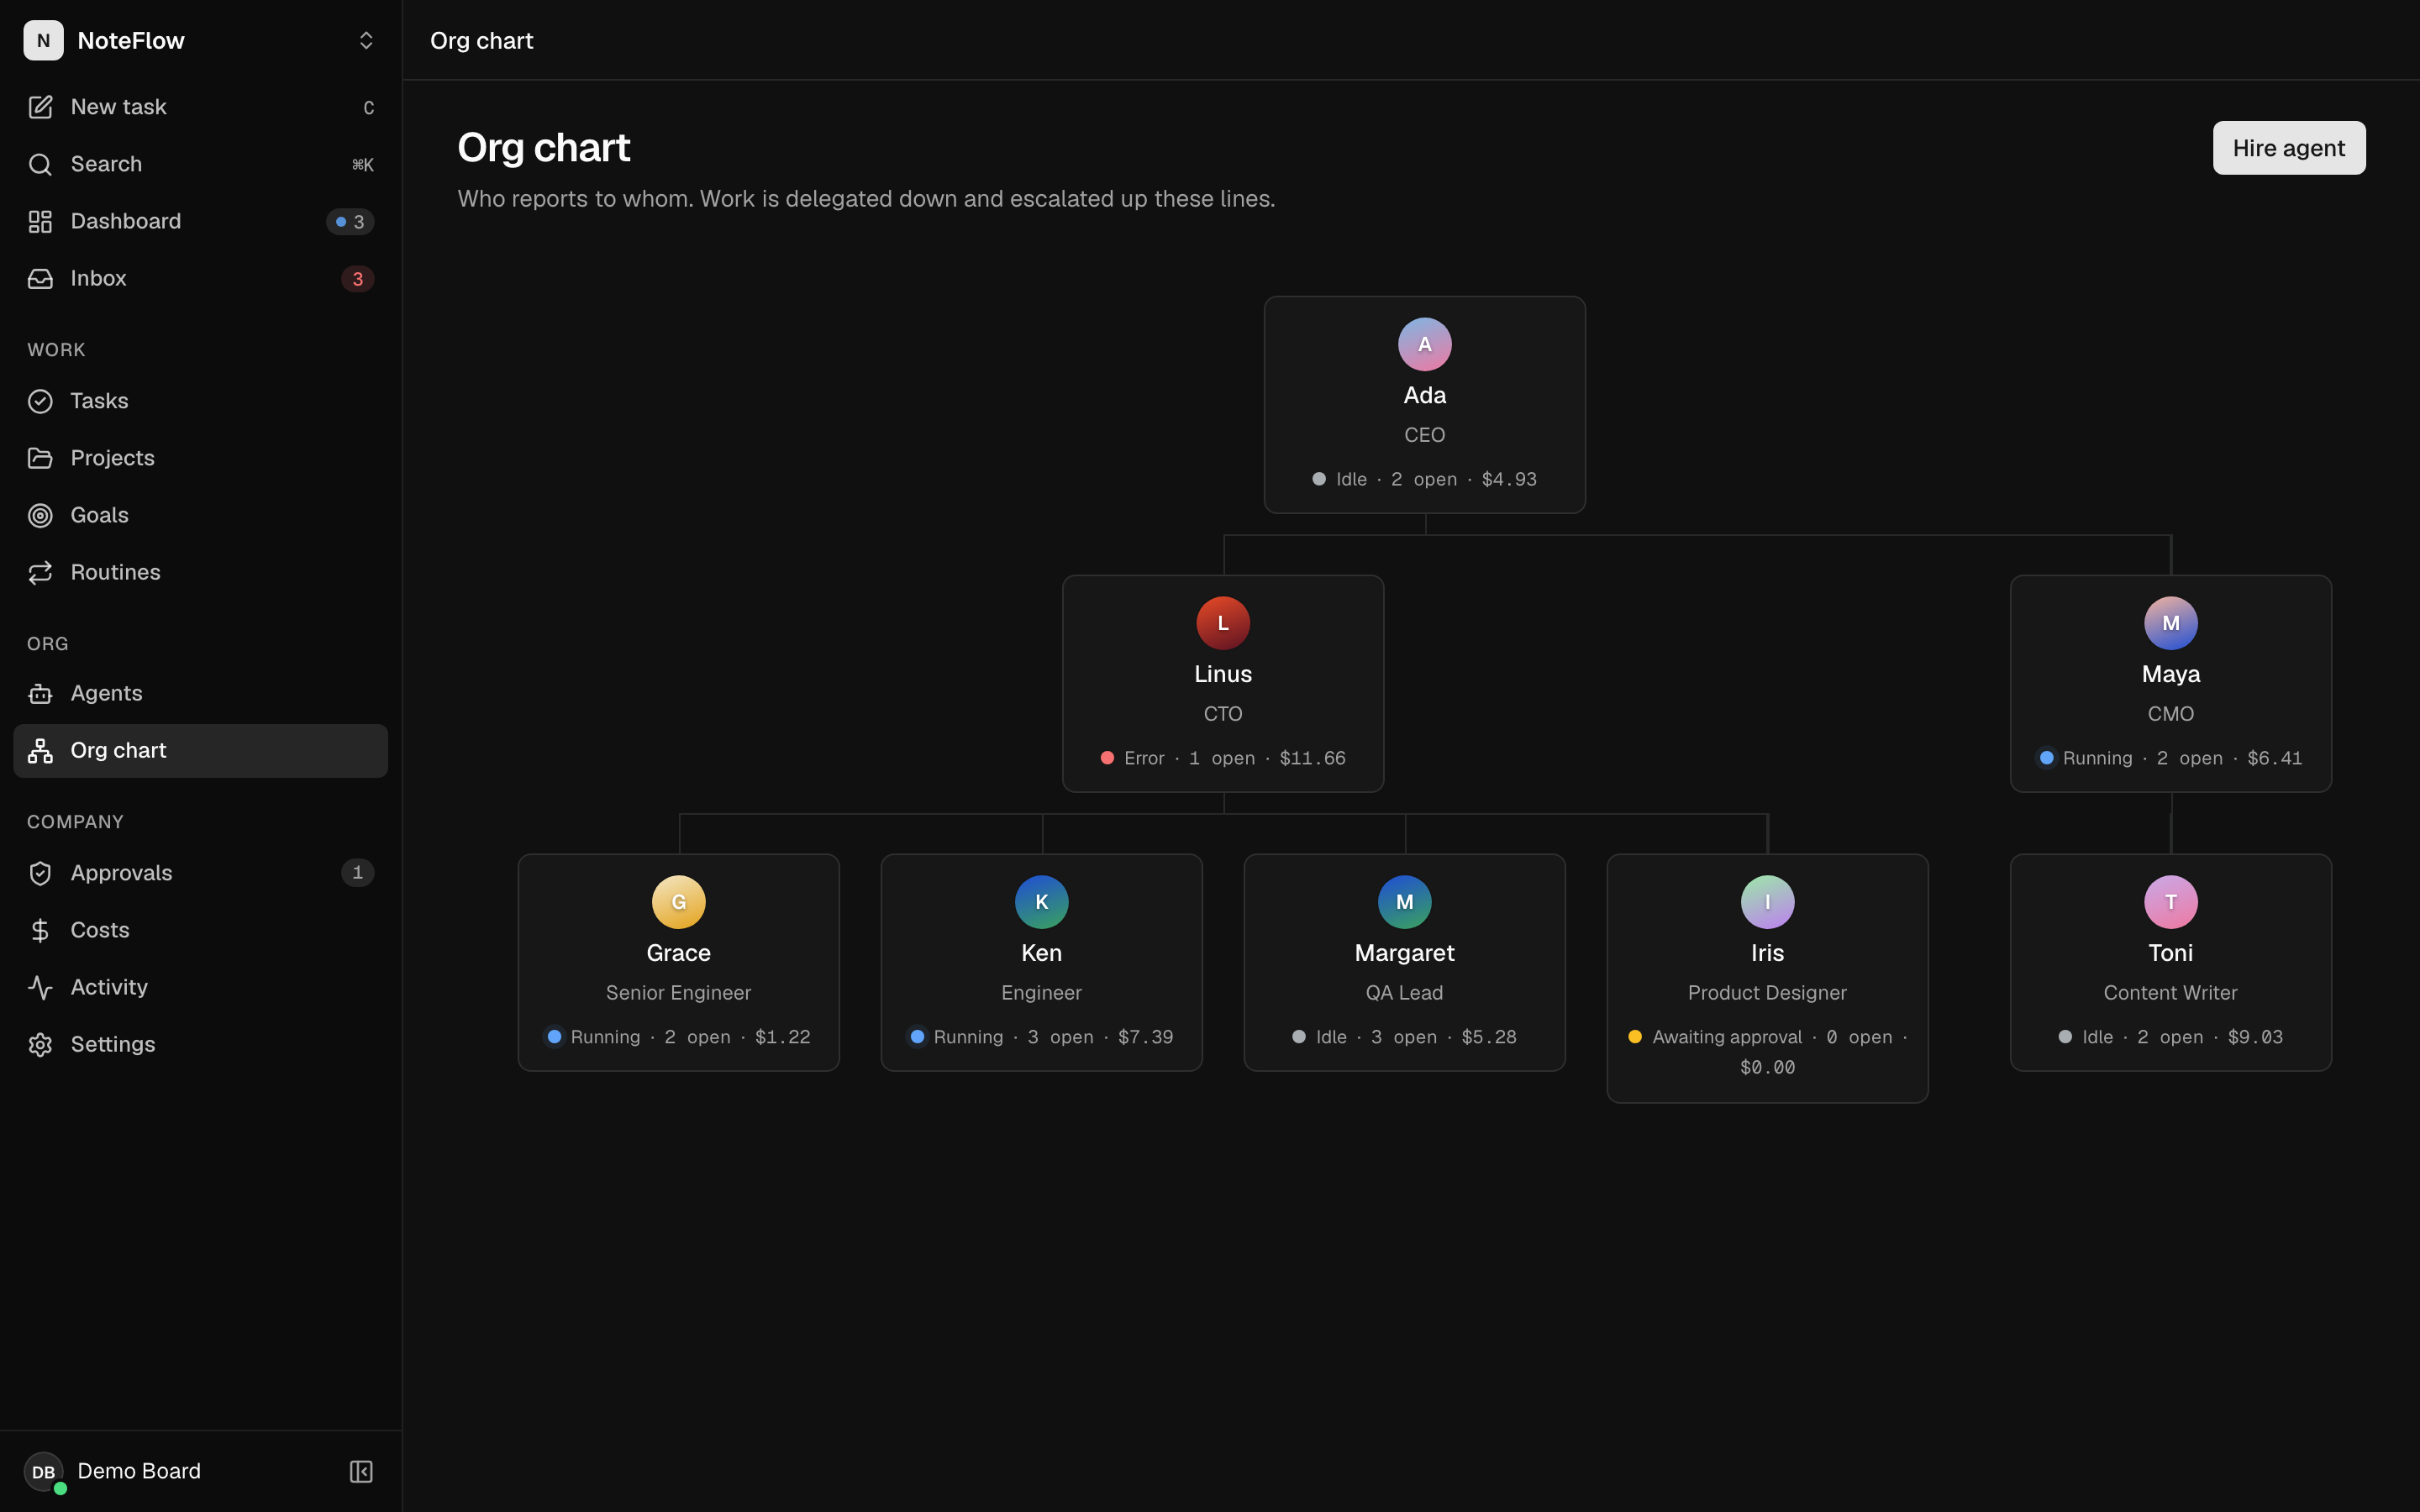Screen dimensions: 2420x1512
Task: Navigate to Routines in sidebar
Action: pos(200,572)
